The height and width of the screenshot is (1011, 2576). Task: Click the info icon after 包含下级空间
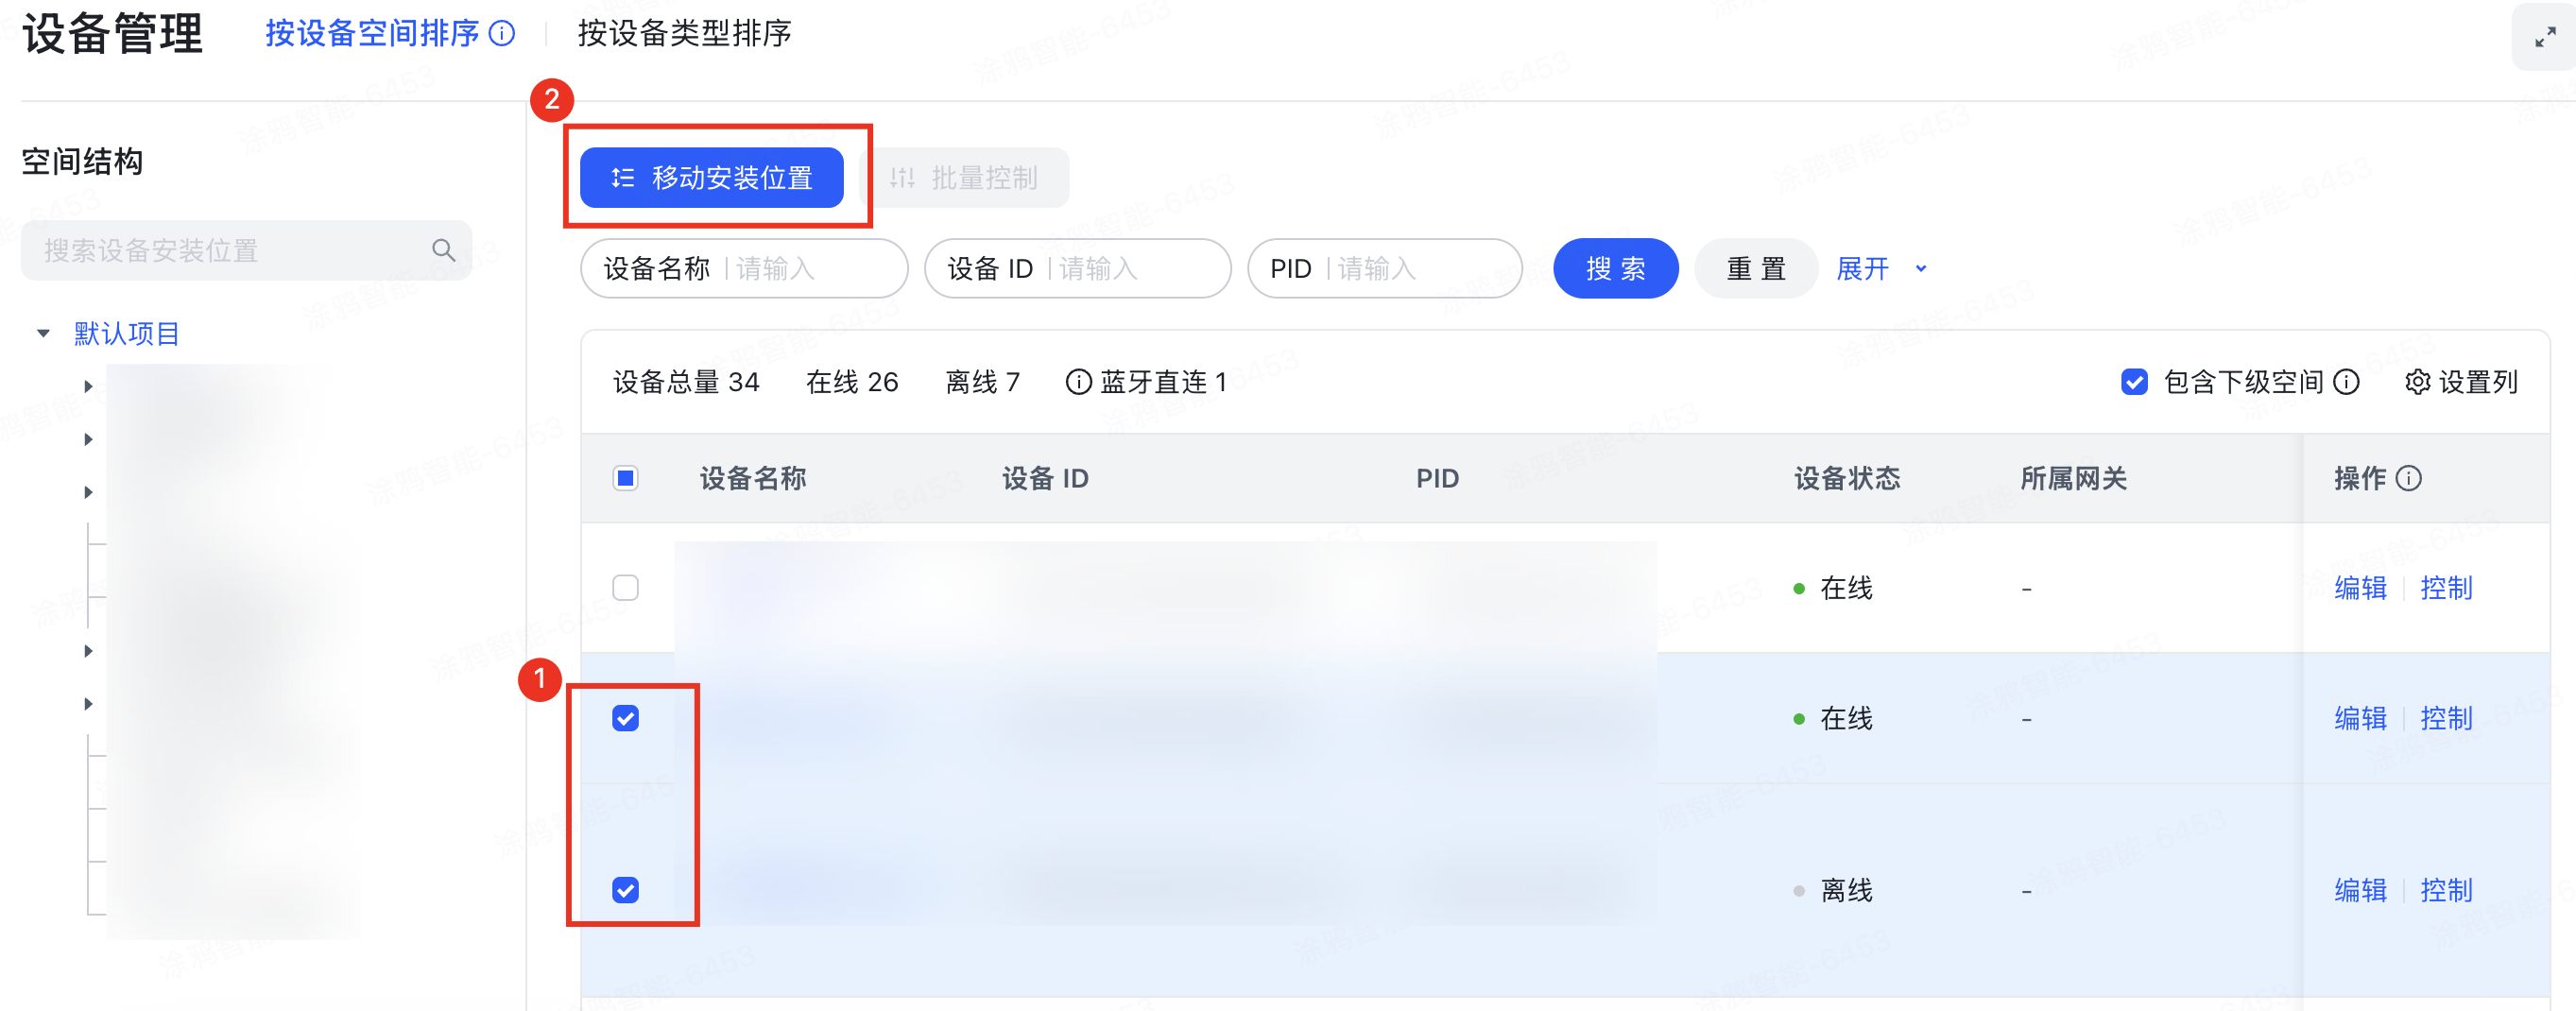pos(2348,382)
